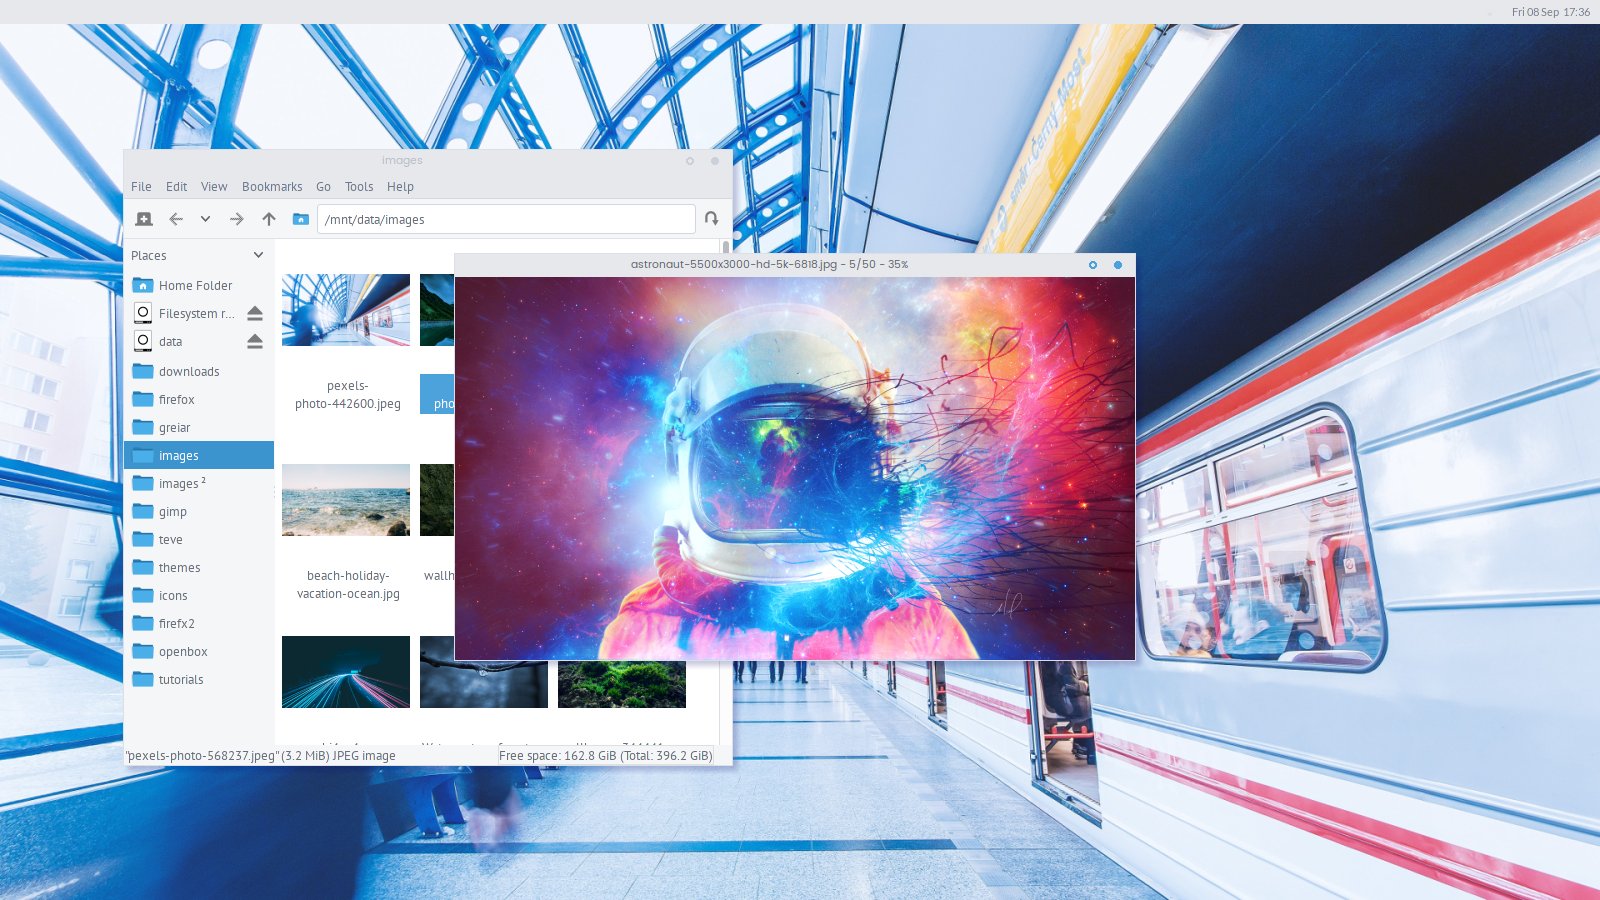The height and width of the screenshot is (900, 1600).
Task: Open new tab icon in file manager toolbar
Action: click(144, 219)
